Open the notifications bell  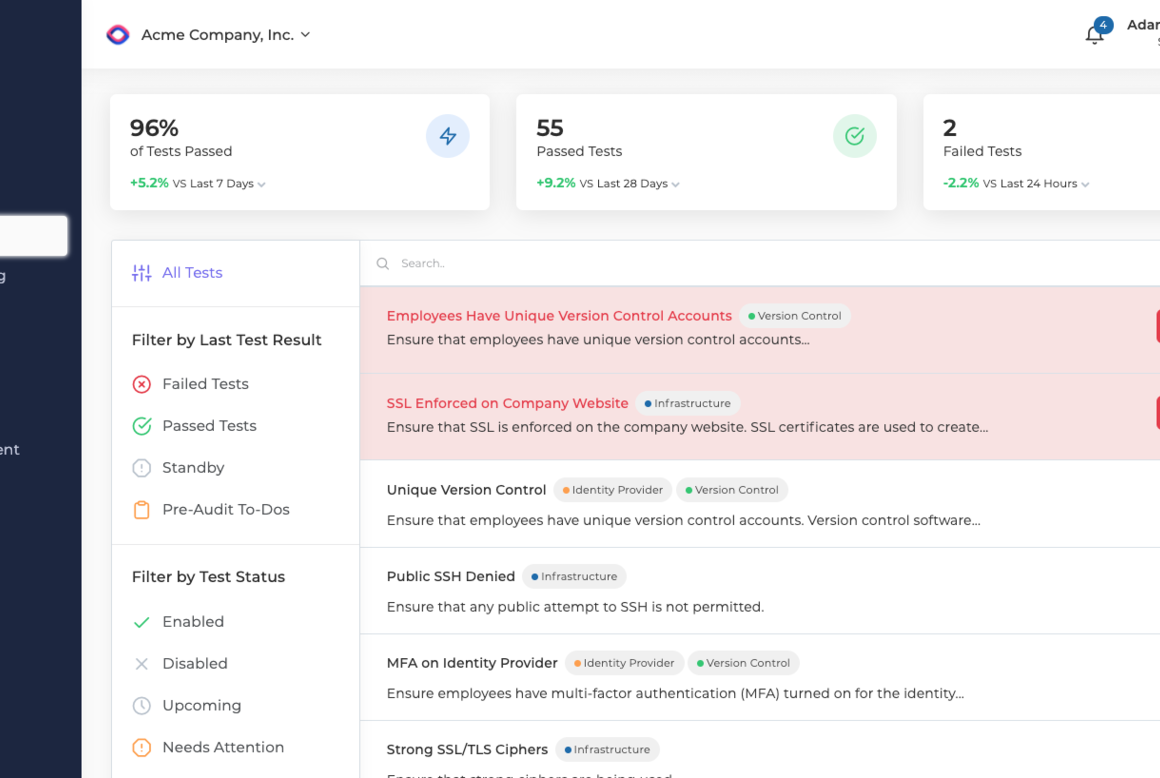1094,35
